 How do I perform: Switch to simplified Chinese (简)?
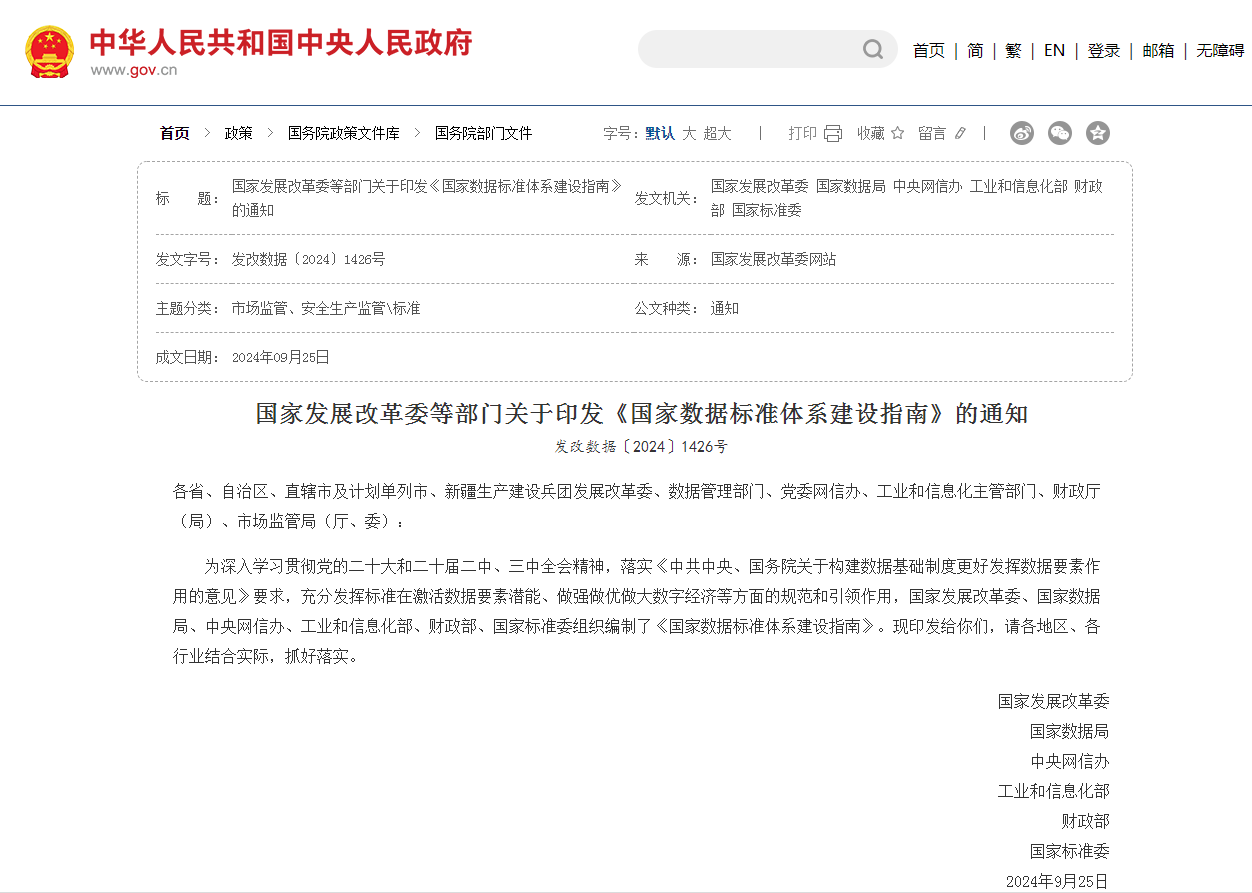point(975,50)
